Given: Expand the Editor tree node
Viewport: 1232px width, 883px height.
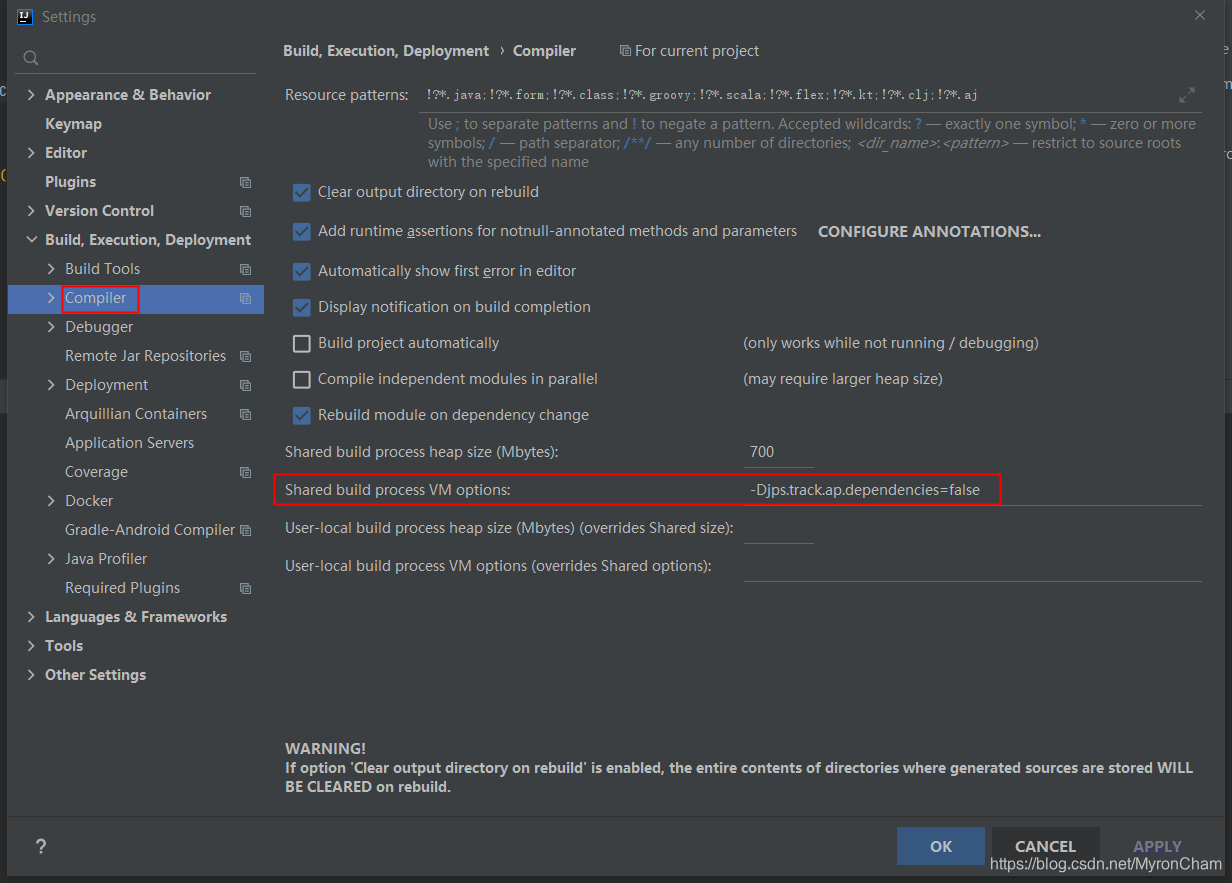Looking at the screenshot, I should coord(31,152).
